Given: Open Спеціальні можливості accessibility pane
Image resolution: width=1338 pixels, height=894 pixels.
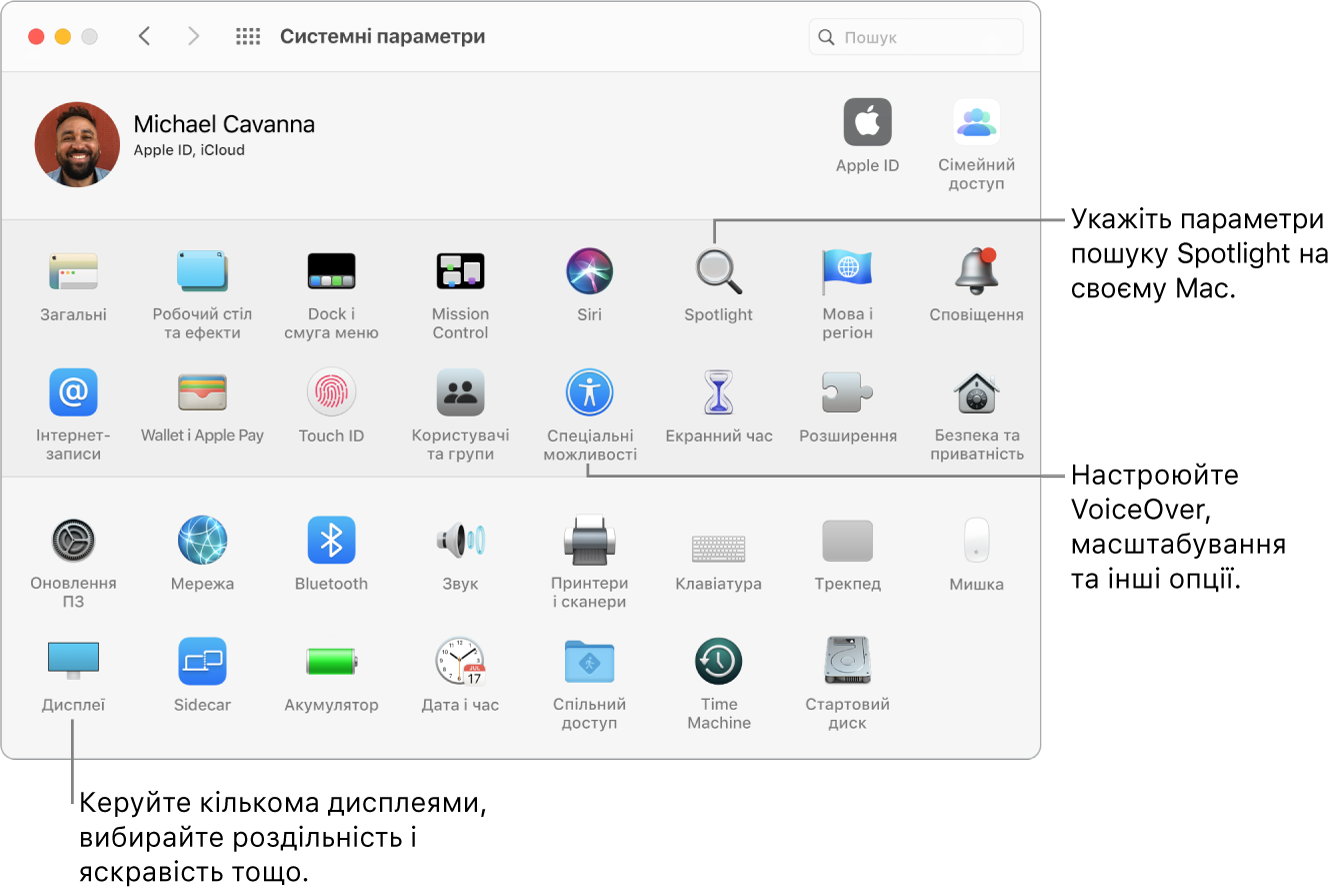Looking at the screenshot, I should (x=589, y=392).
